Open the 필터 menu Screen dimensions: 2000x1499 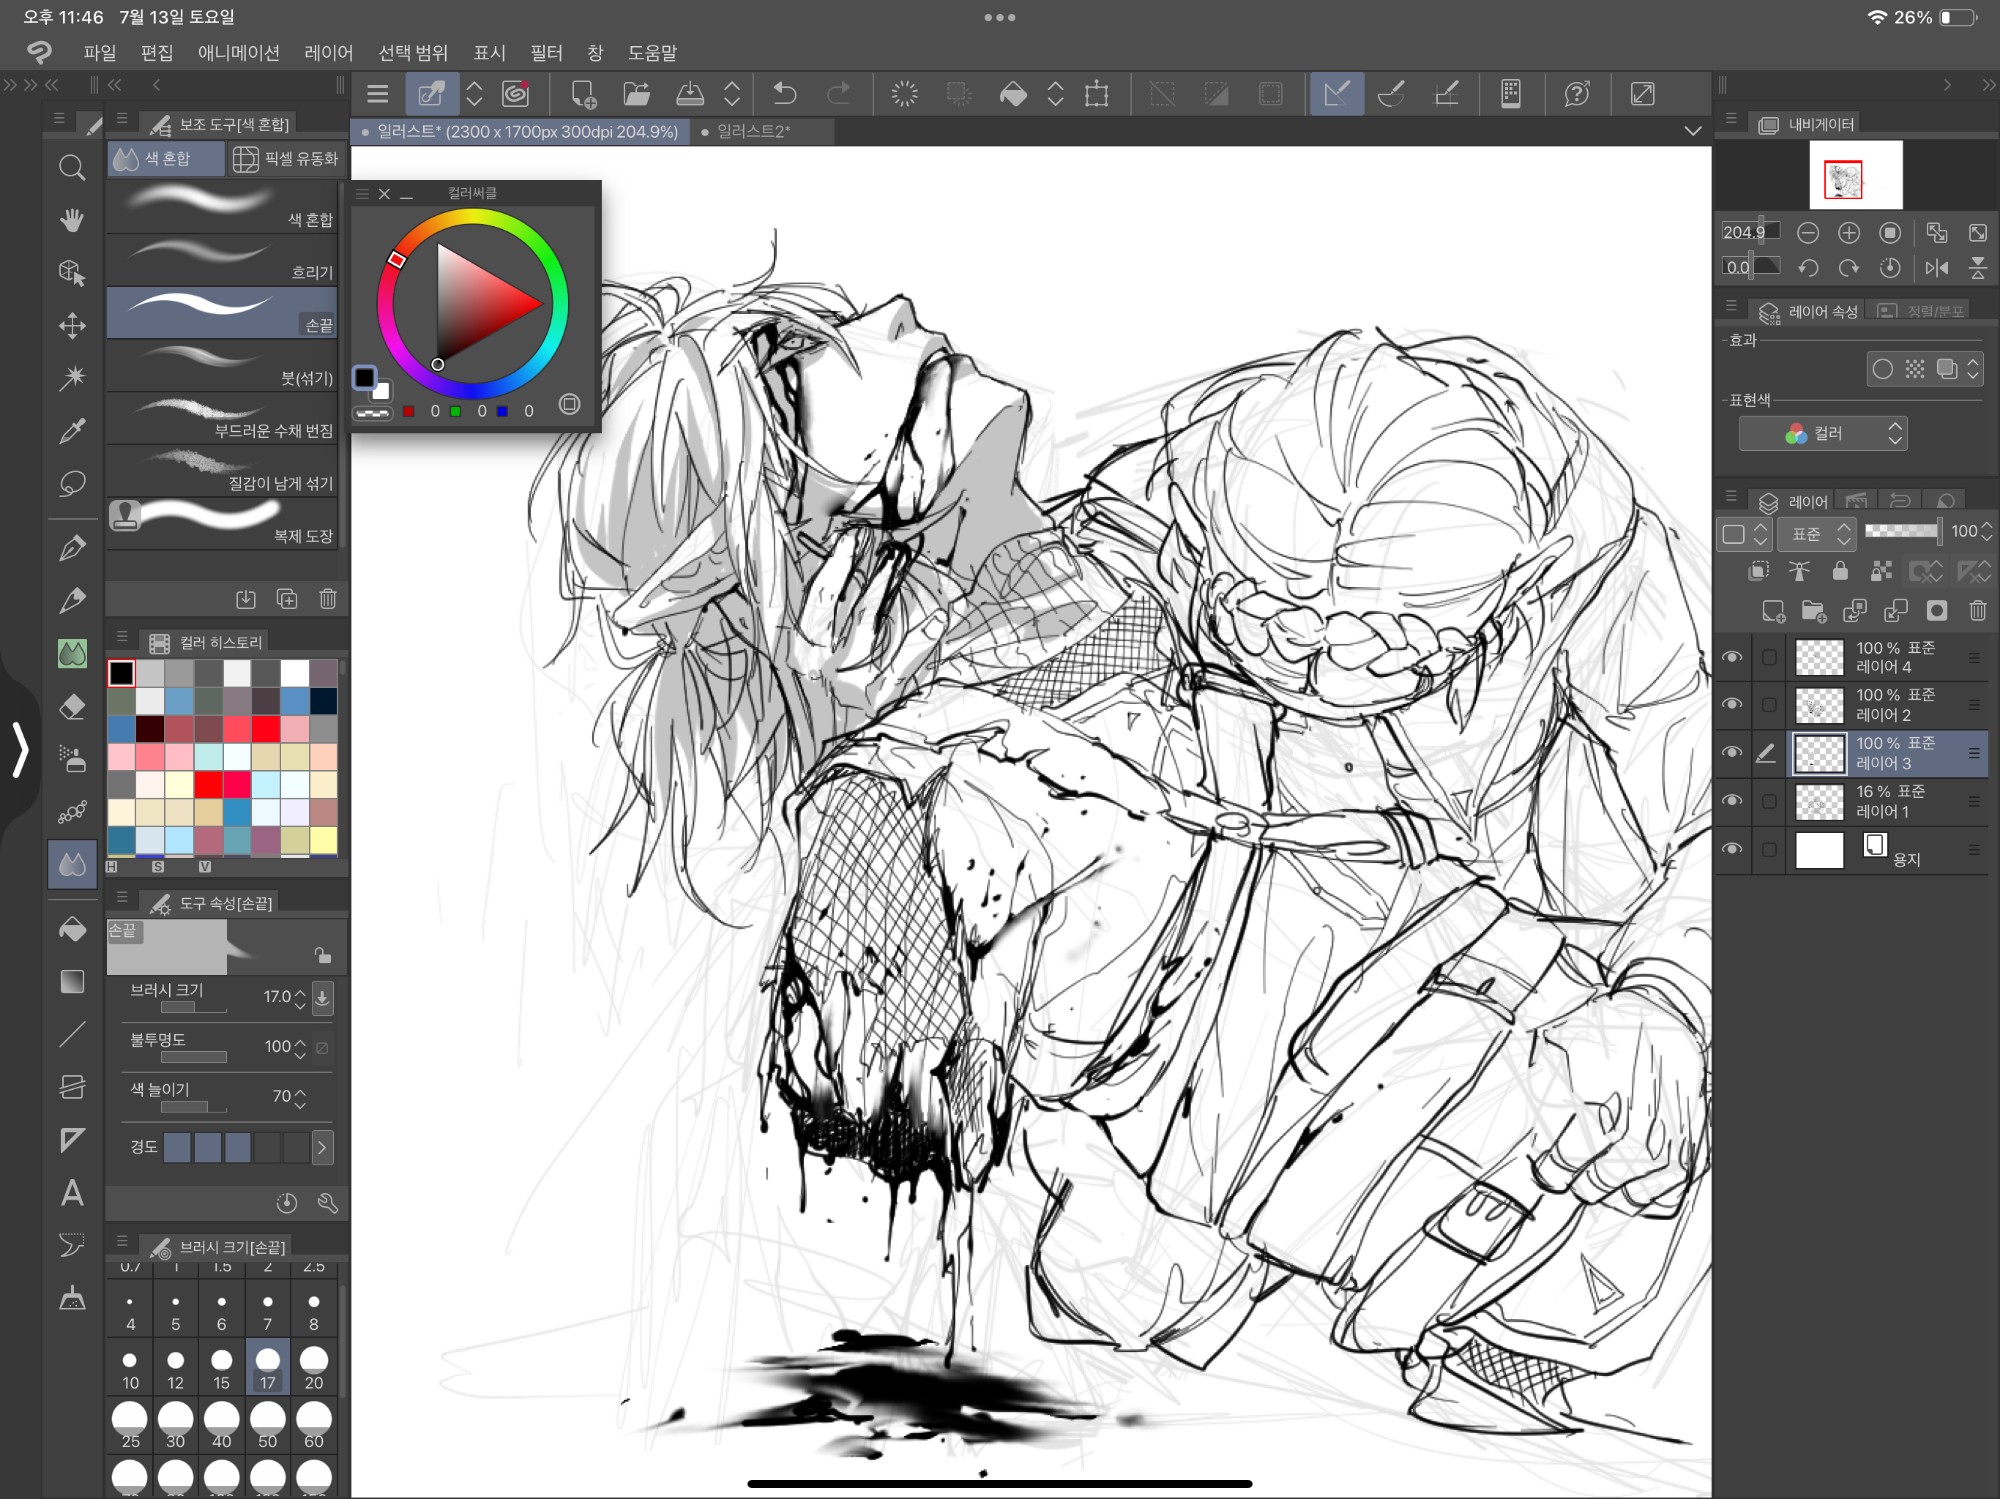tap(546, 52)
